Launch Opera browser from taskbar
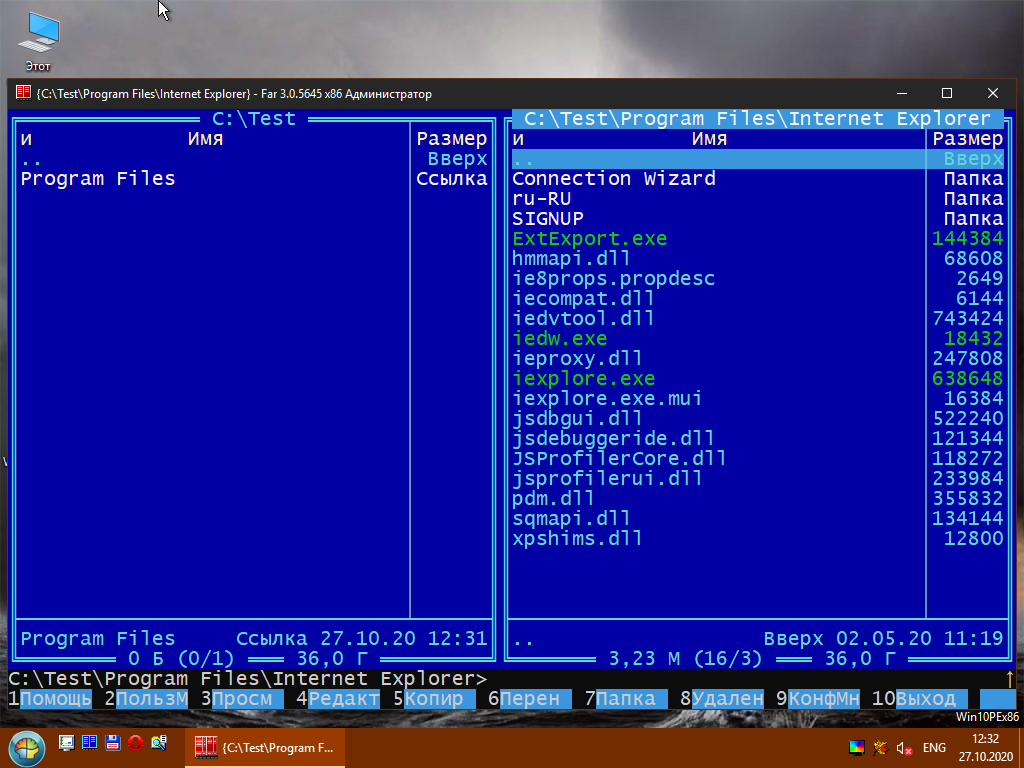The width and height of the screenshot is (1024, 768). point(135,743)
